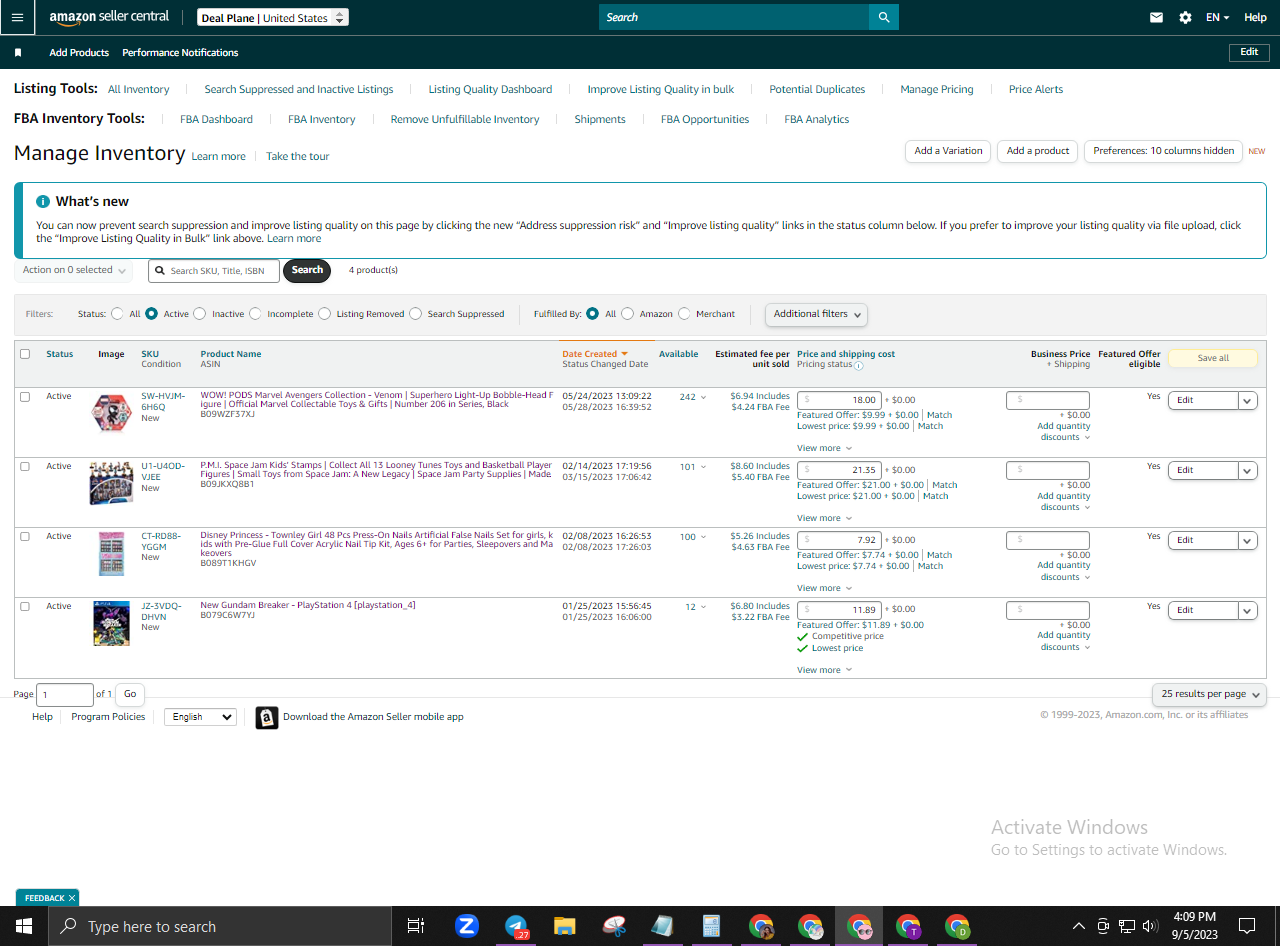Image resolution: width=1280 pixels, height=946 pixels.
Task: Select the Inactive status radio button
Action: click(x=199, y=314)
